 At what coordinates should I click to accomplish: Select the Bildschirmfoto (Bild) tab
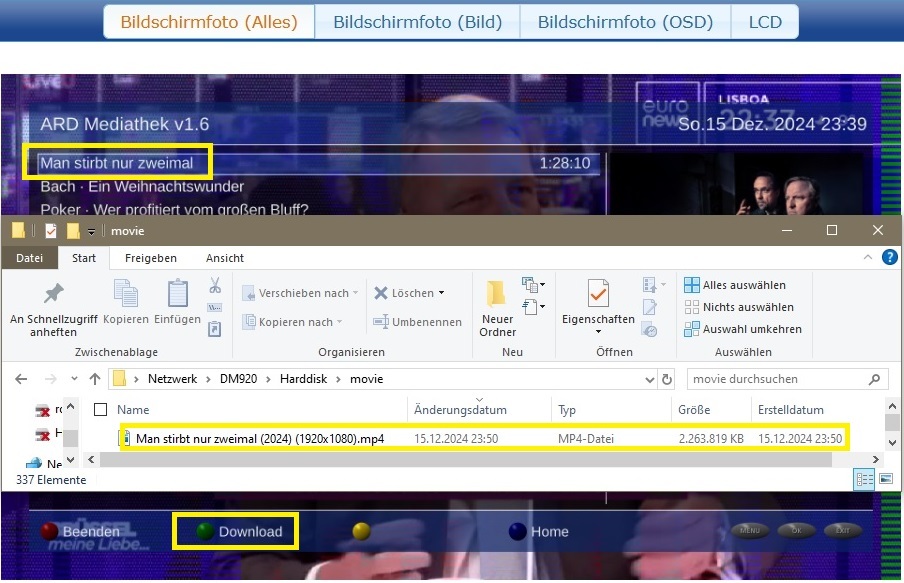pyautogui.click(x=417, y=22)
